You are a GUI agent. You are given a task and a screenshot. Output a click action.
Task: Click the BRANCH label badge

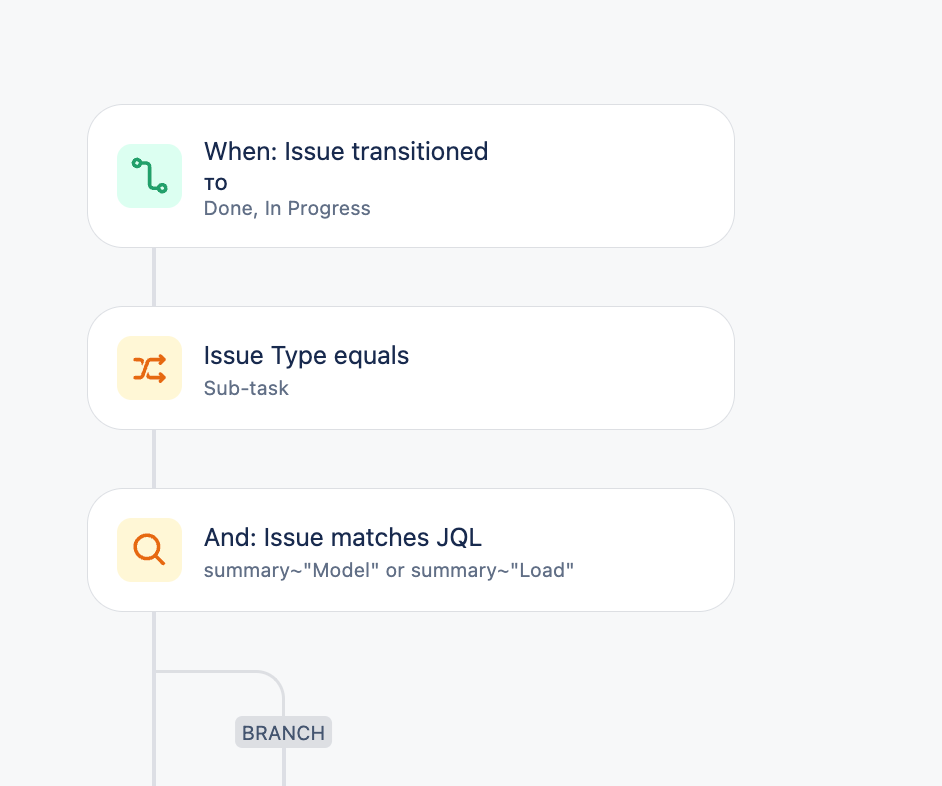tap(283, 733)
